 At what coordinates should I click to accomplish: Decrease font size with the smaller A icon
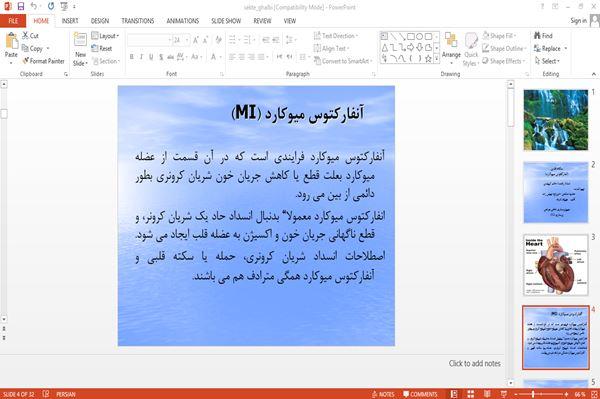205,40
